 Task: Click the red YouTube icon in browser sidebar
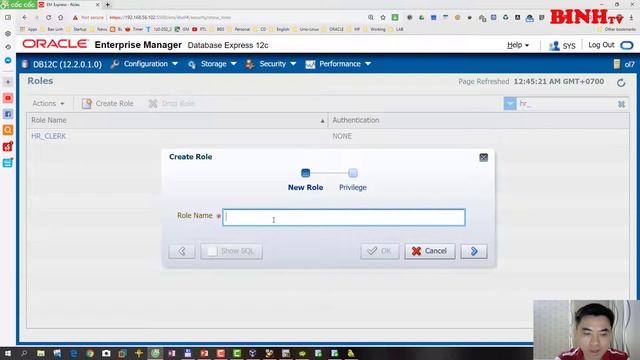(x=8, y=98)
